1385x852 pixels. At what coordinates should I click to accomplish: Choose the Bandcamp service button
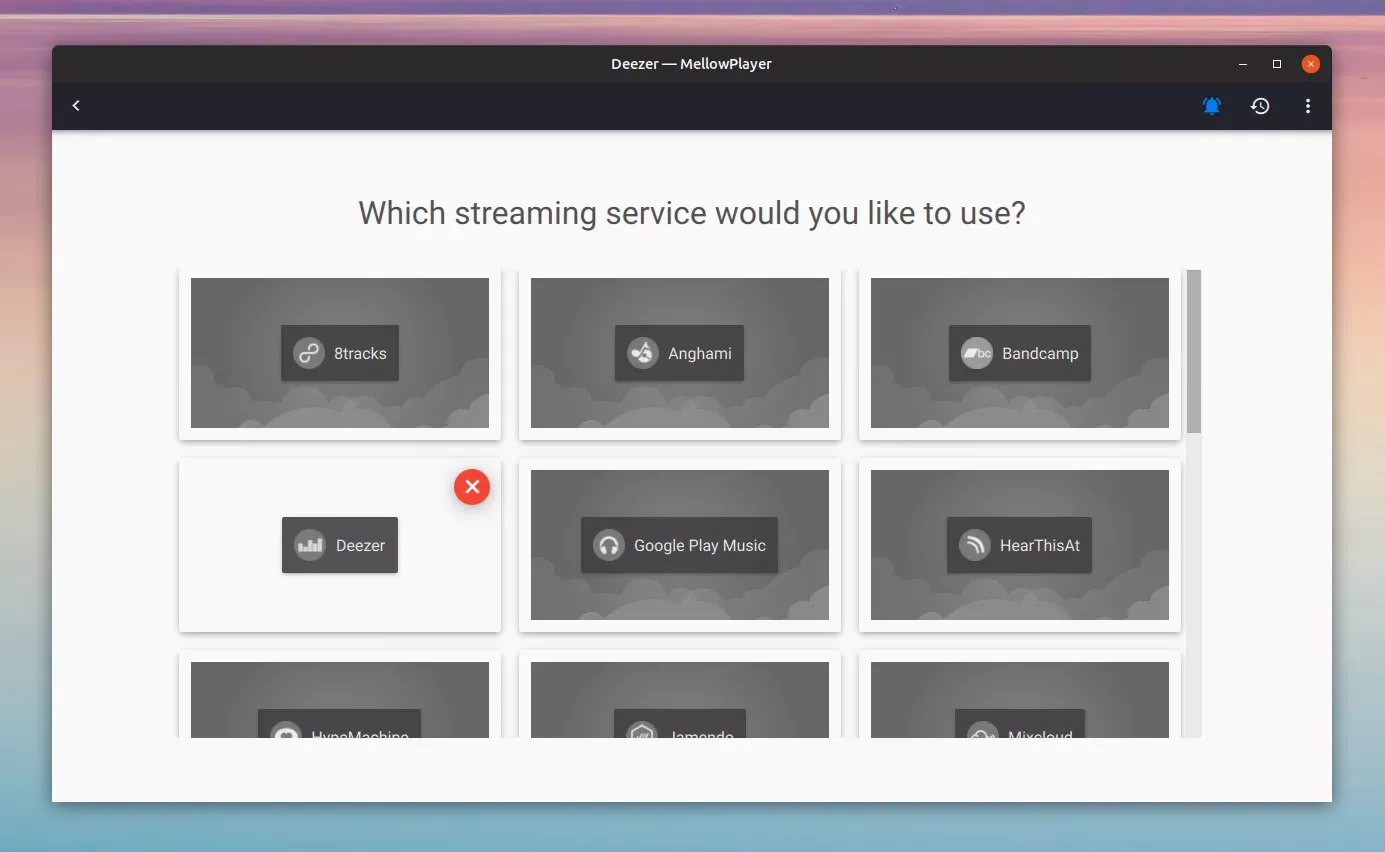coord(1040,353)
